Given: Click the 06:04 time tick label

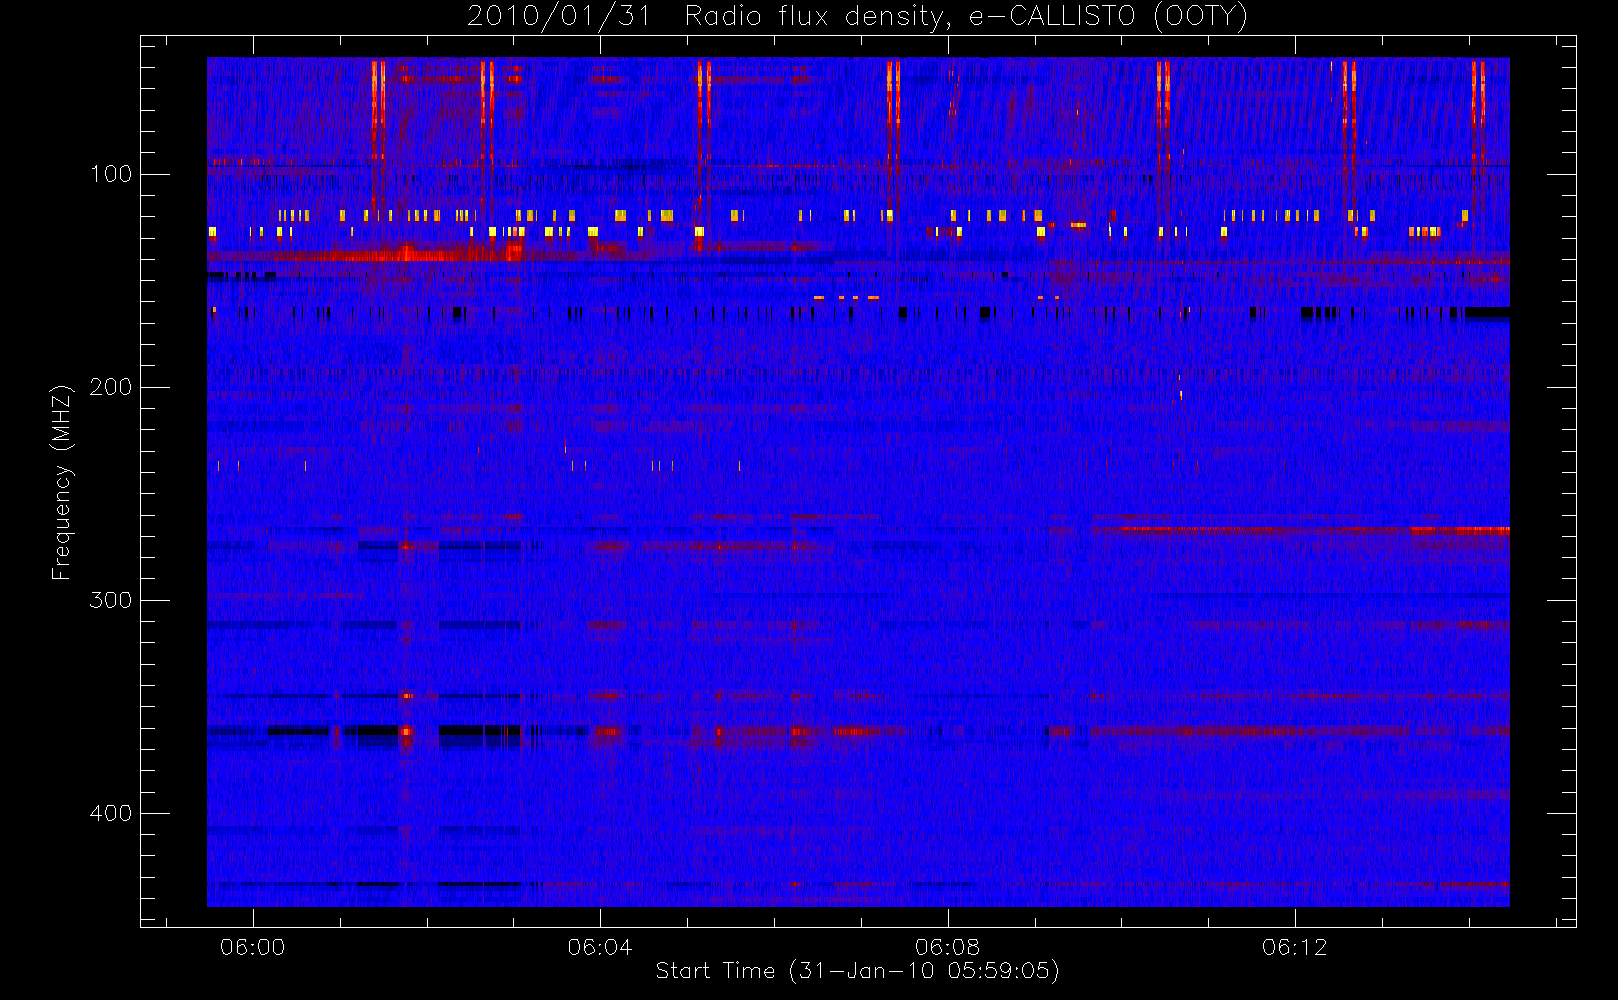Looking at the screenshot, I should pyautogui.click(x=600, y=947).
